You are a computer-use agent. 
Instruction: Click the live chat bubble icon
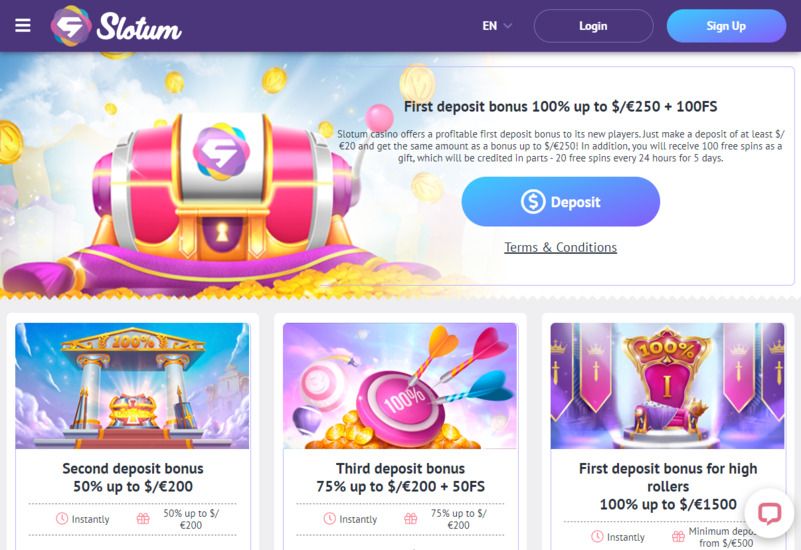click(x=769, y=513)
